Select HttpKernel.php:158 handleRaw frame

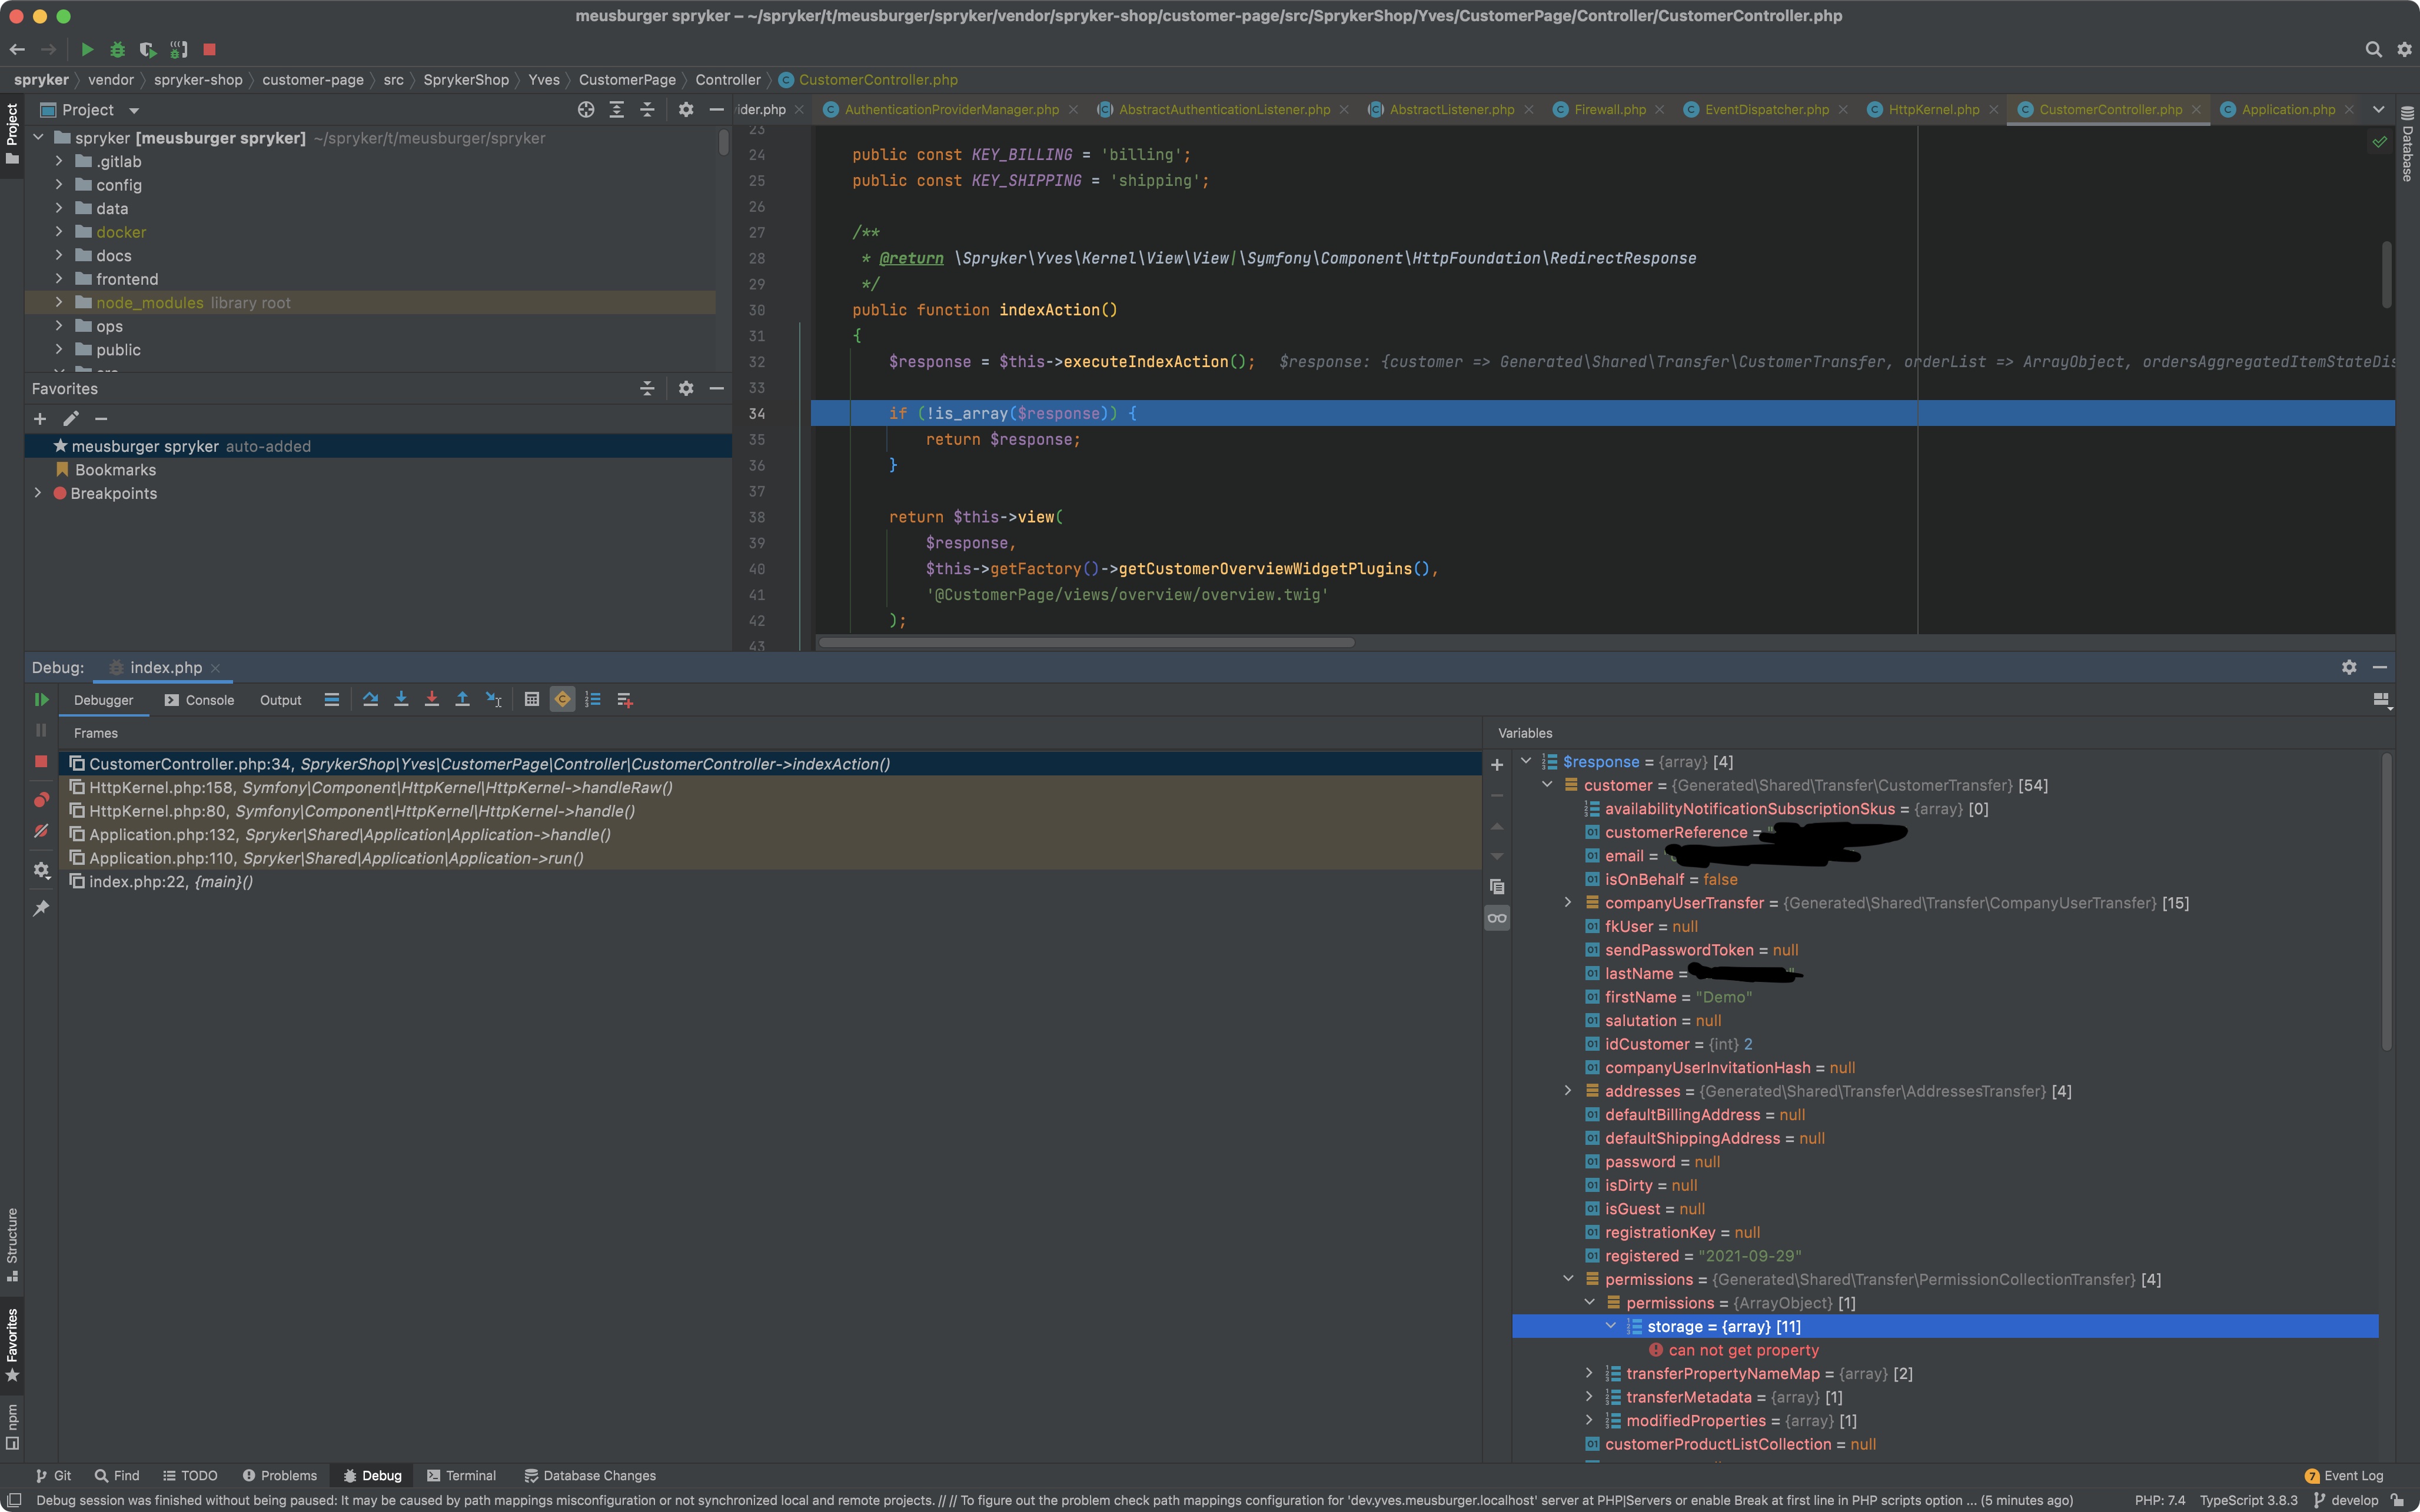click(770, 787)
